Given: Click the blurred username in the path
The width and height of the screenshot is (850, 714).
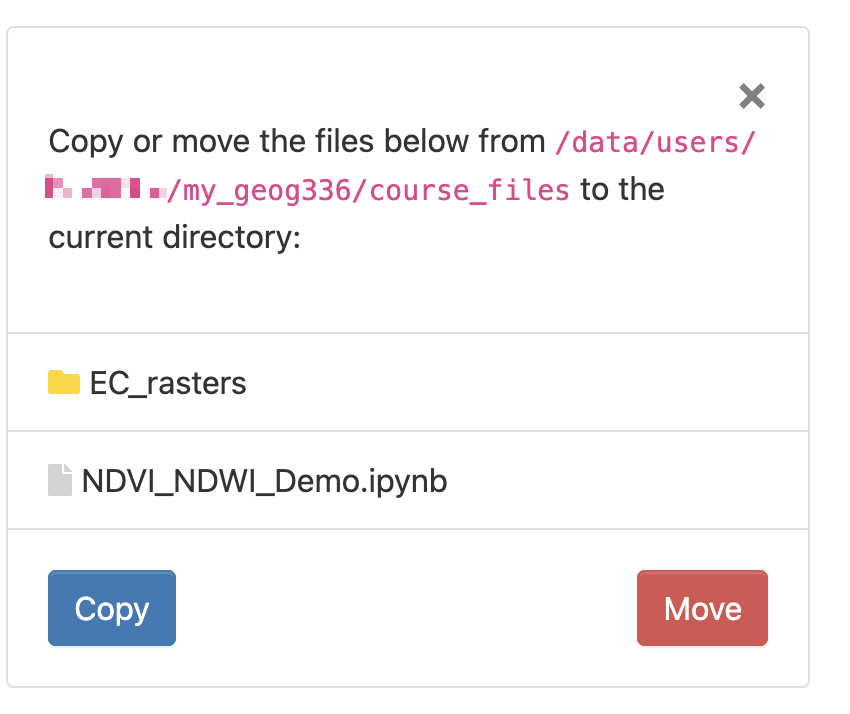Looking at the screenshot, I should click(x=106, y=188).
